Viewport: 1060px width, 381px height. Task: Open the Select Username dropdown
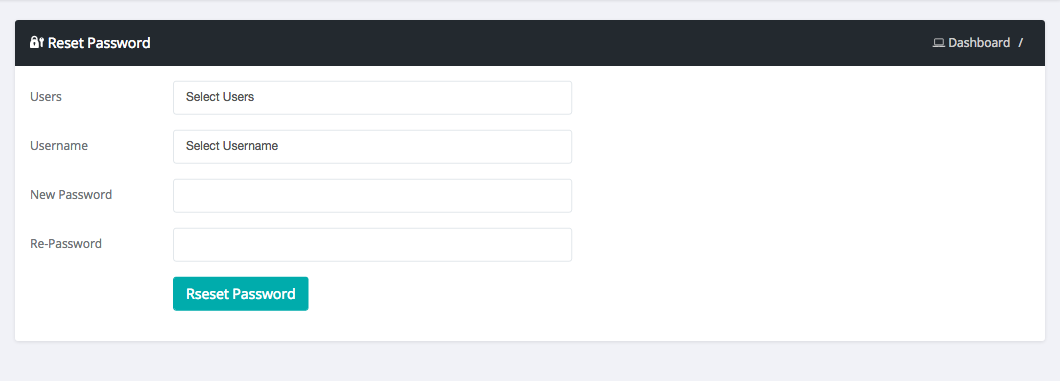click(372, 147)
